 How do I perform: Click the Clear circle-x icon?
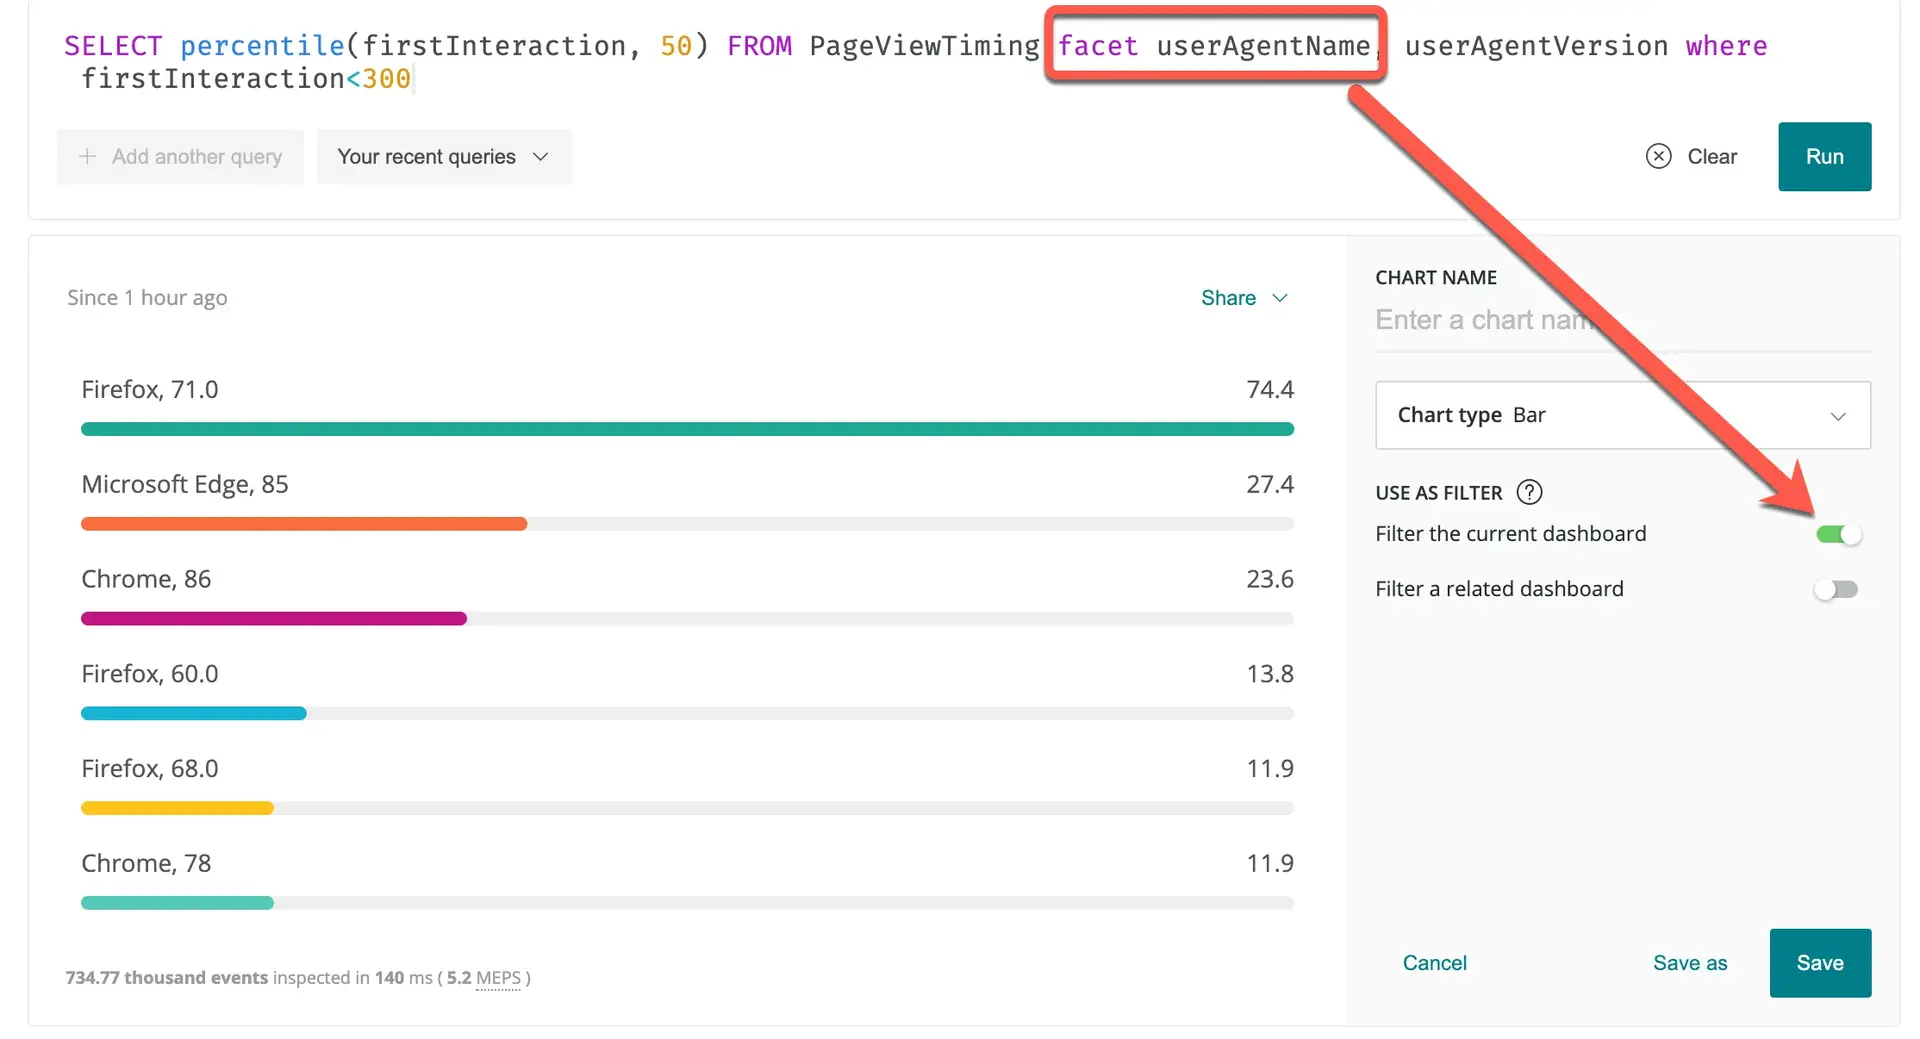pyautogui.click(x=1658, y=156)
